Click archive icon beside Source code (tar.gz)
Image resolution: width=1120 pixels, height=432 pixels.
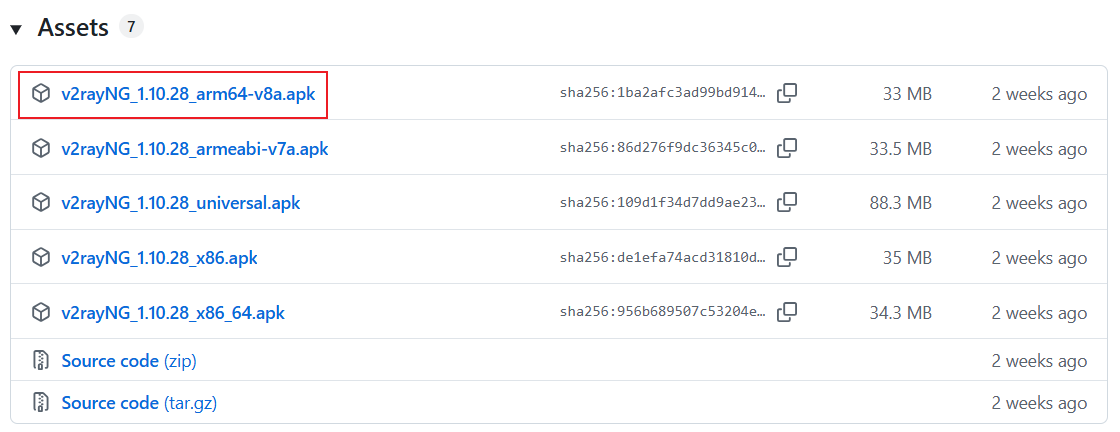[x=40, y=403]
